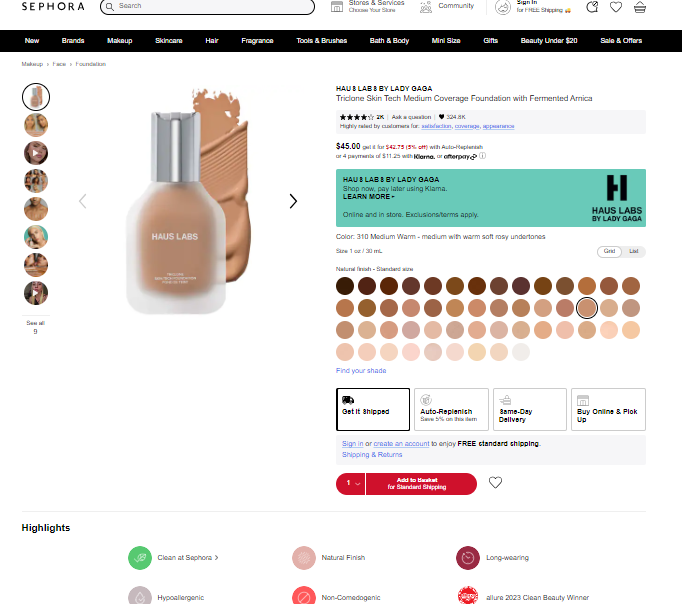Open the Community people icon
682x604 pixels.
(426, 7)
